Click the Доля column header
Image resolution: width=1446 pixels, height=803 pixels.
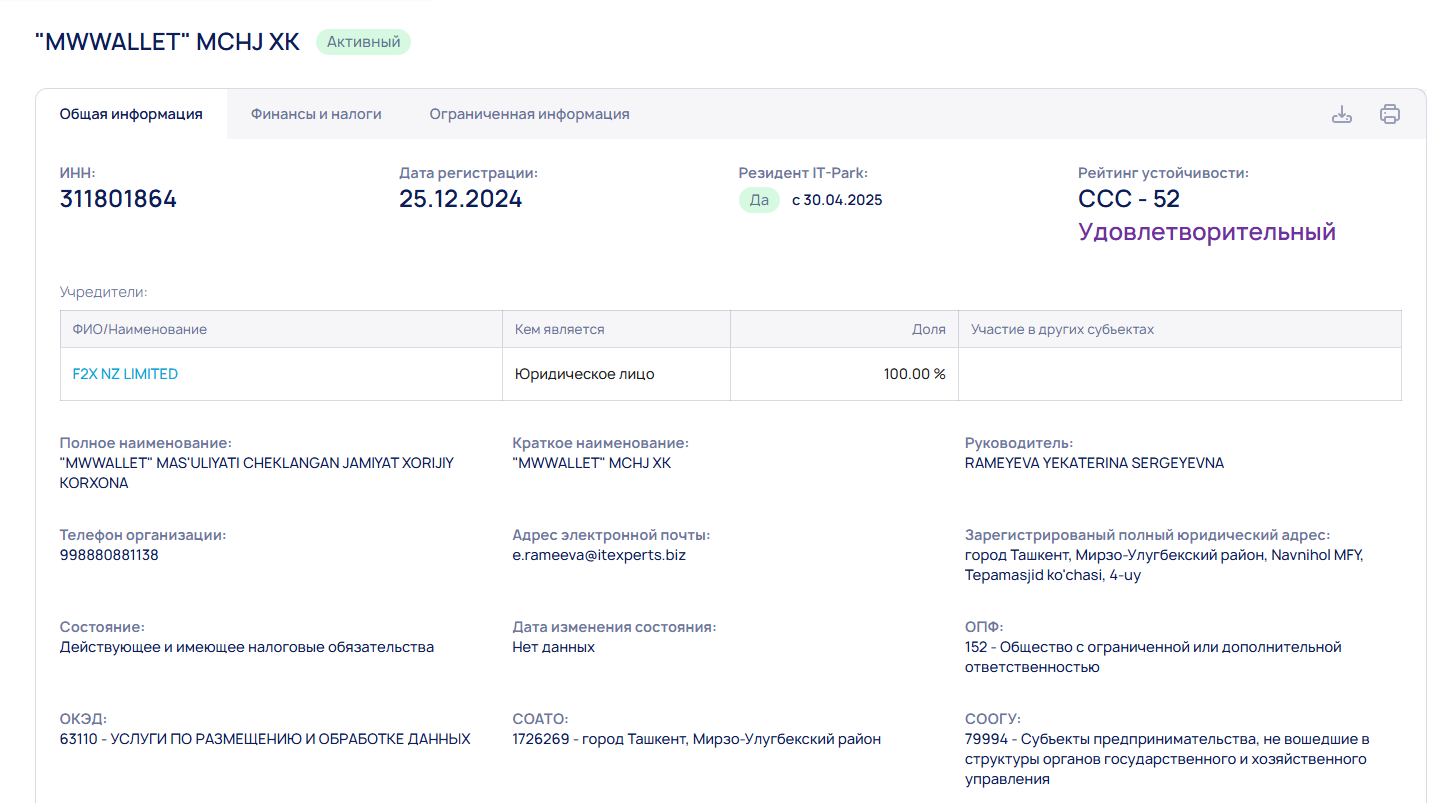pos(844,329)
